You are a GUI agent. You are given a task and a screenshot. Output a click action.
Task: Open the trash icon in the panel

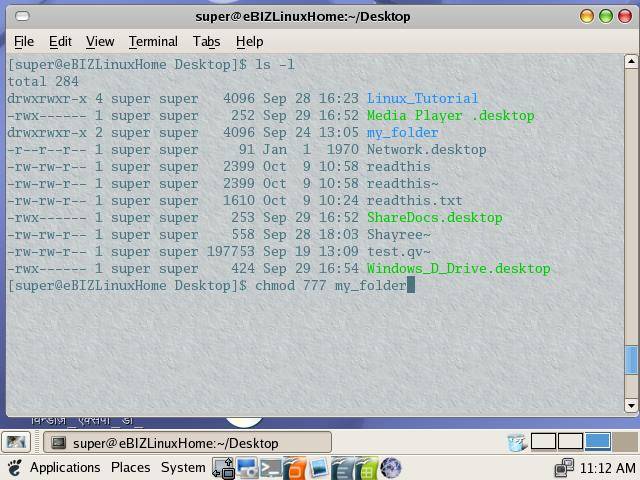coord(516,442)
